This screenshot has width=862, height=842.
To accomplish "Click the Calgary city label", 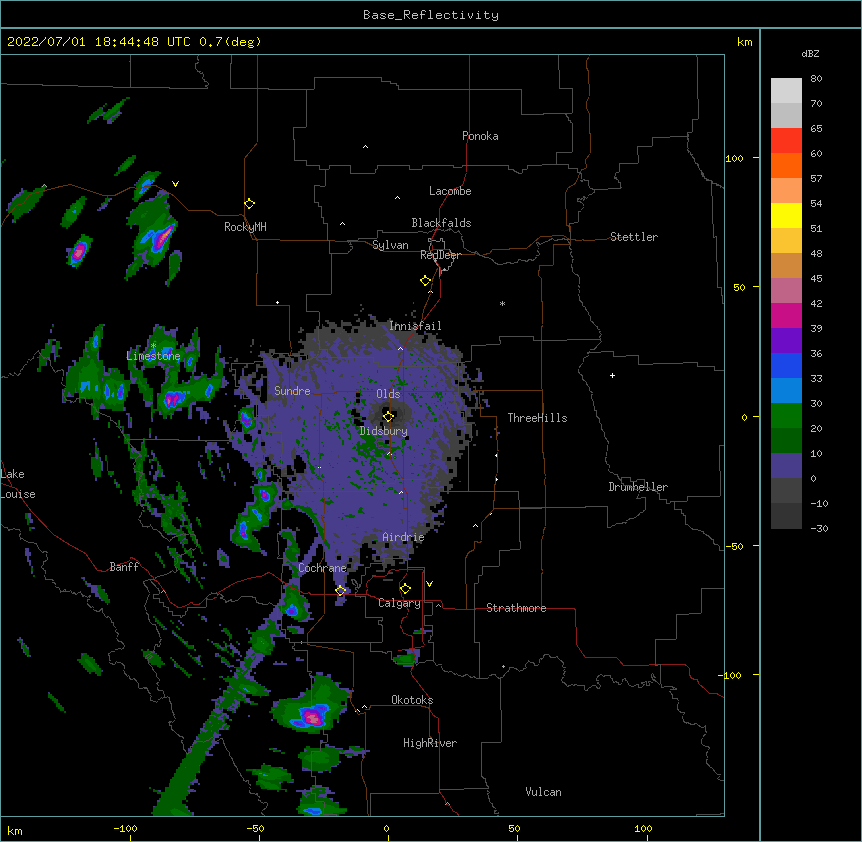I will [x=399, y=603].
